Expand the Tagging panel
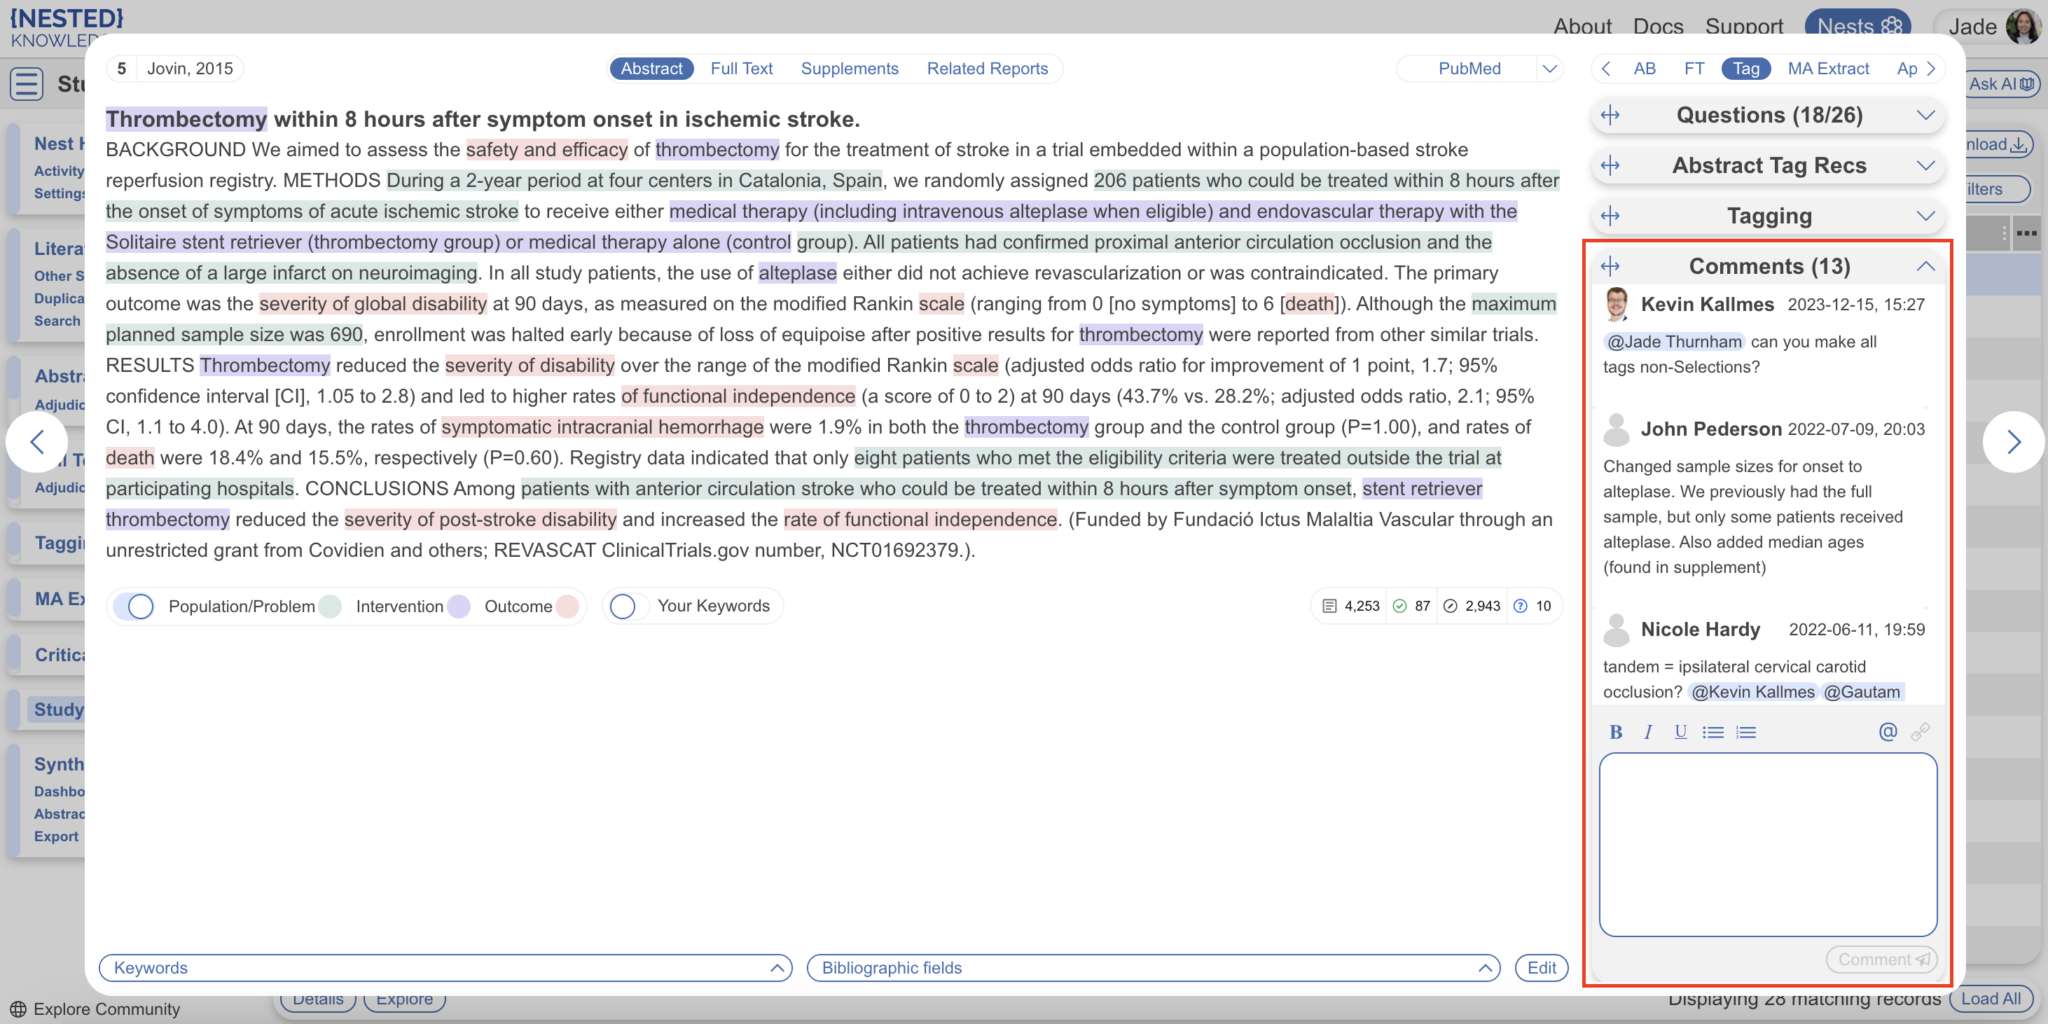 point(1925,216)
